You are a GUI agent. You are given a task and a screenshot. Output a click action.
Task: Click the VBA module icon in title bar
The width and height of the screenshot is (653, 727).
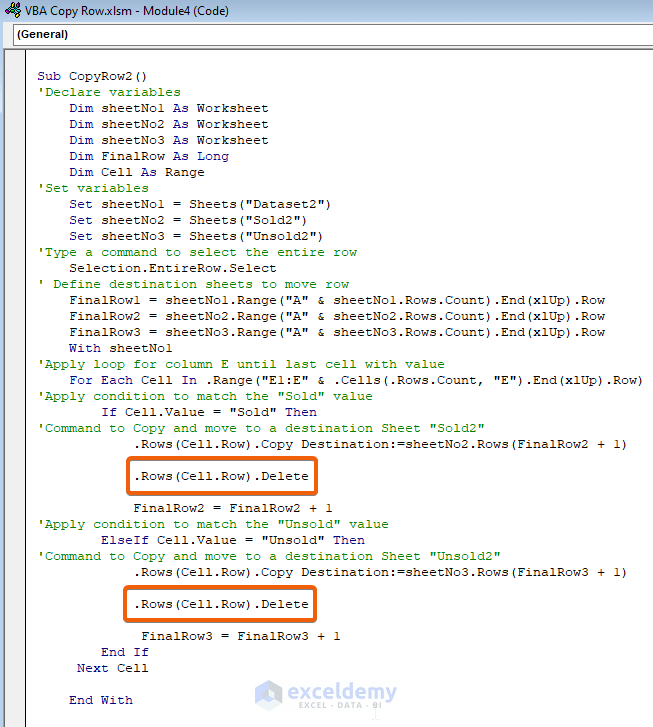click(13, 10)
